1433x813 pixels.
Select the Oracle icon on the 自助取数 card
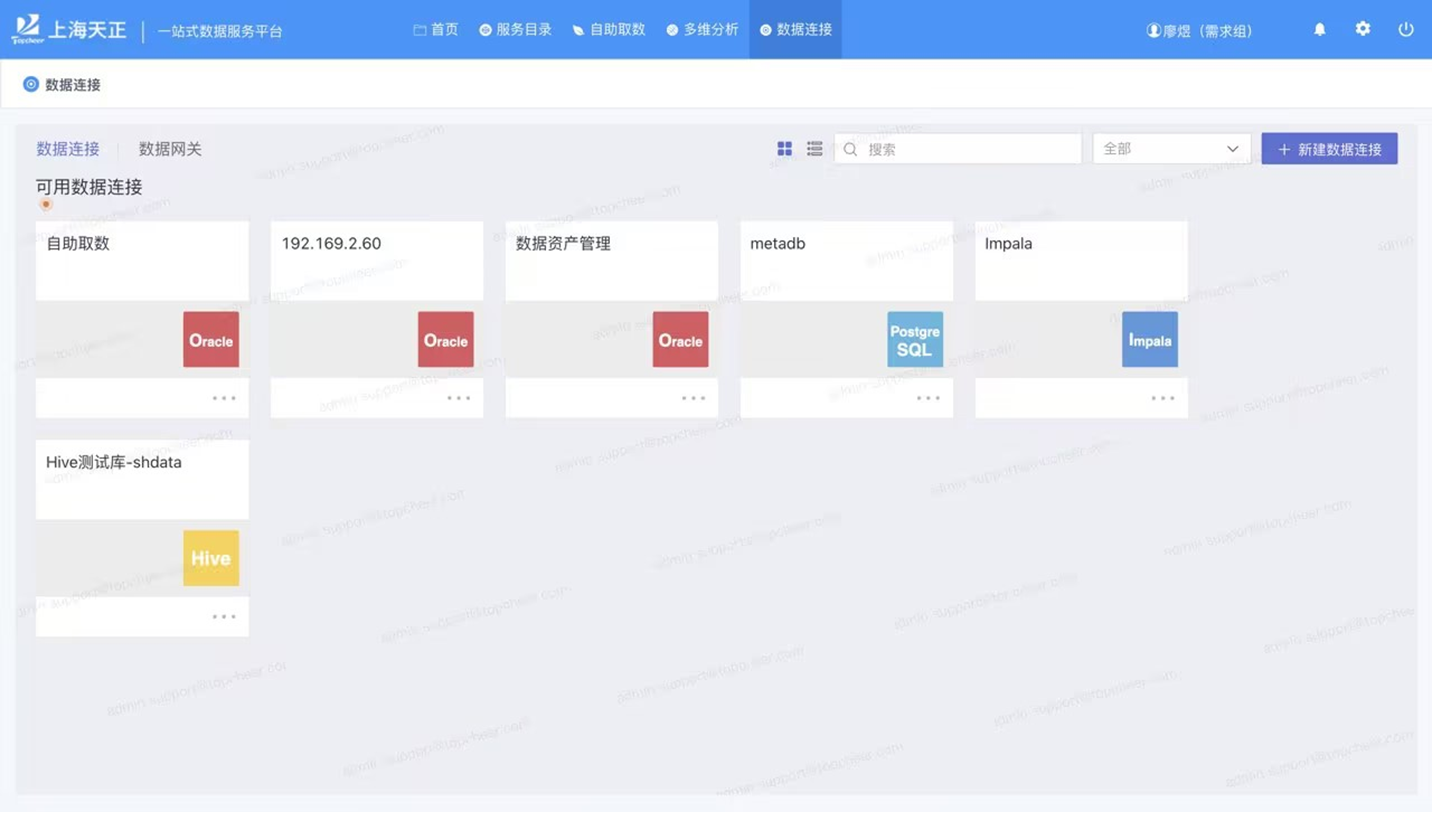tap(210, 339)
